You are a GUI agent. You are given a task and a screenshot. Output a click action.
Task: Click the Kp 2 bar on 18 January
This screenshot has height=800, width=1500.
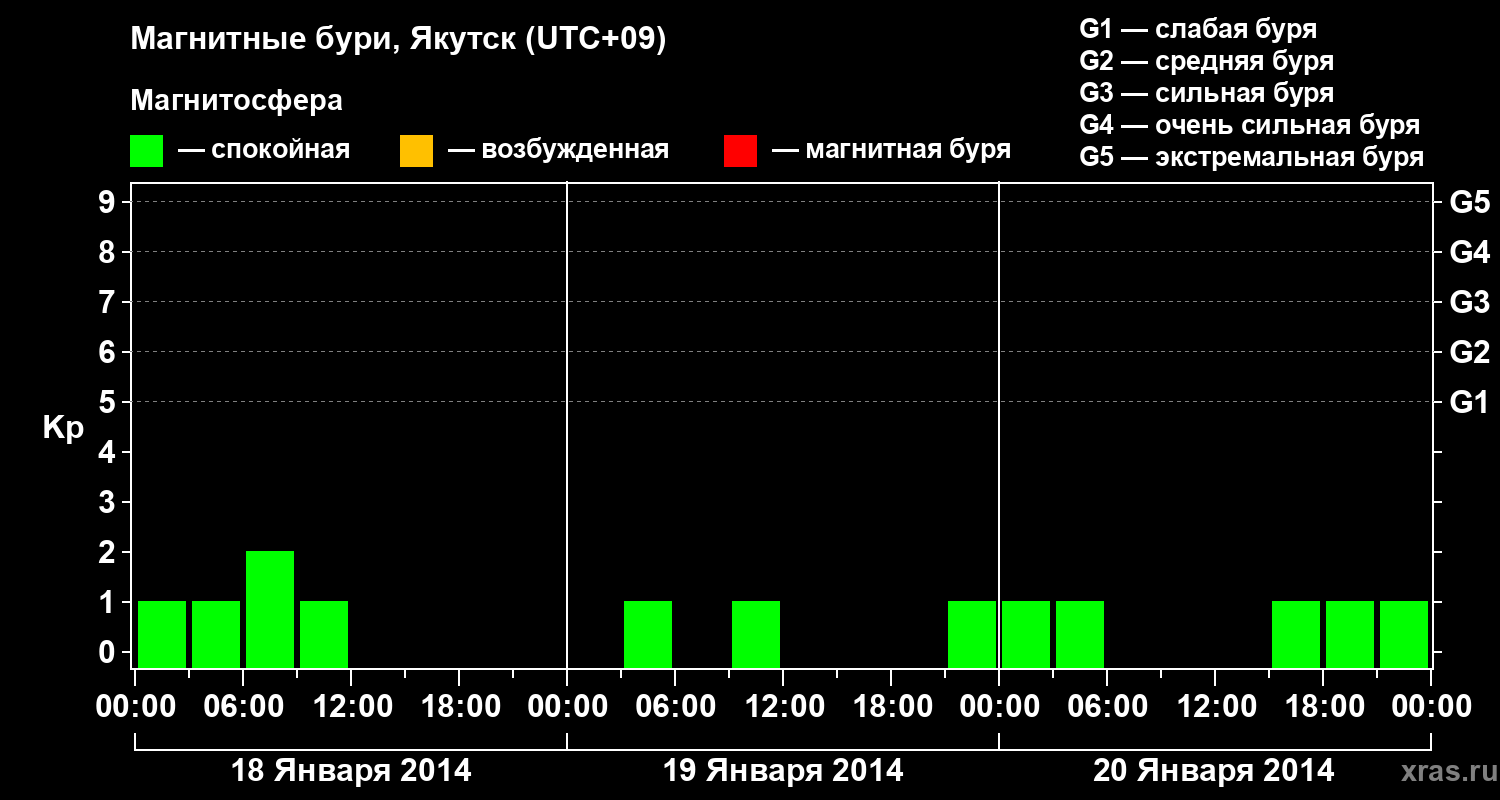click(270, 609)
